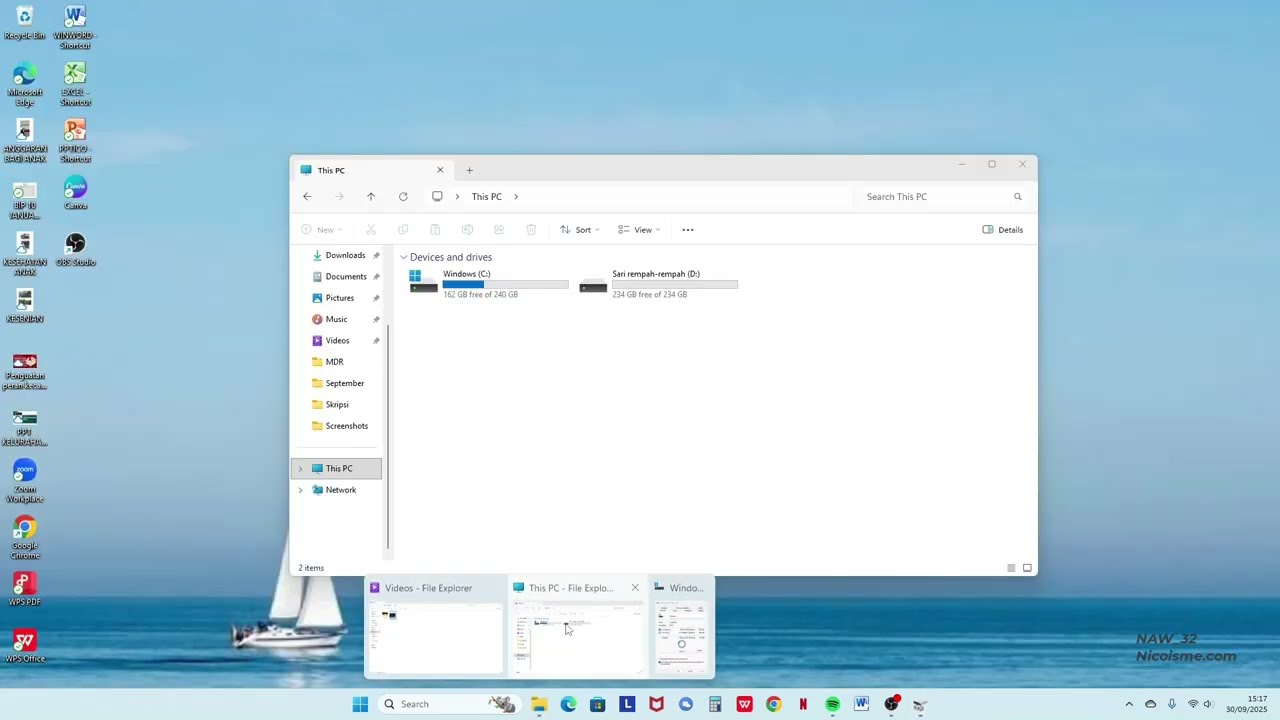Click the D: drive storage usage bar
Viewport: 1280px width, 720px height.
675,285
